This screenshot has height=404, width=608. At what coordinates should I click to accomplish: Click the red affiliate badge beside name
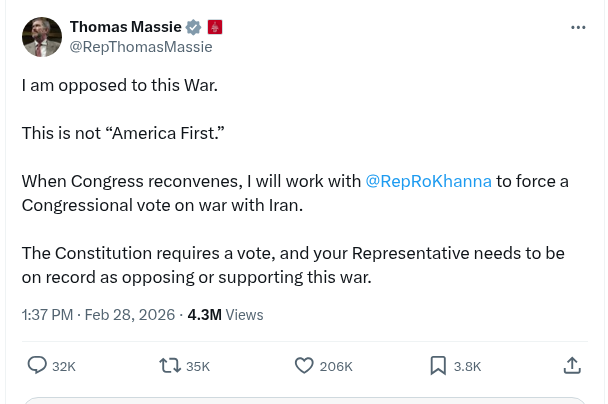[215, 27]
